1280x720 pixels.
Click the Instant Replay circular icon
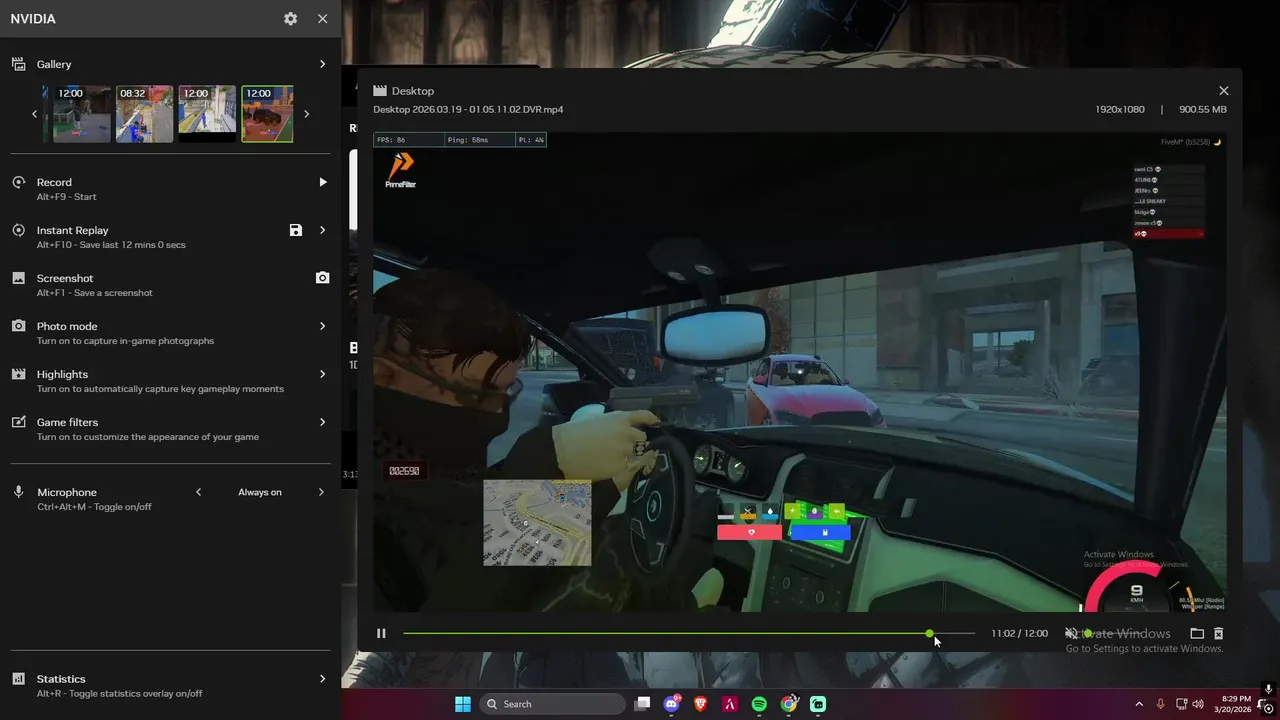coord(18,230)
